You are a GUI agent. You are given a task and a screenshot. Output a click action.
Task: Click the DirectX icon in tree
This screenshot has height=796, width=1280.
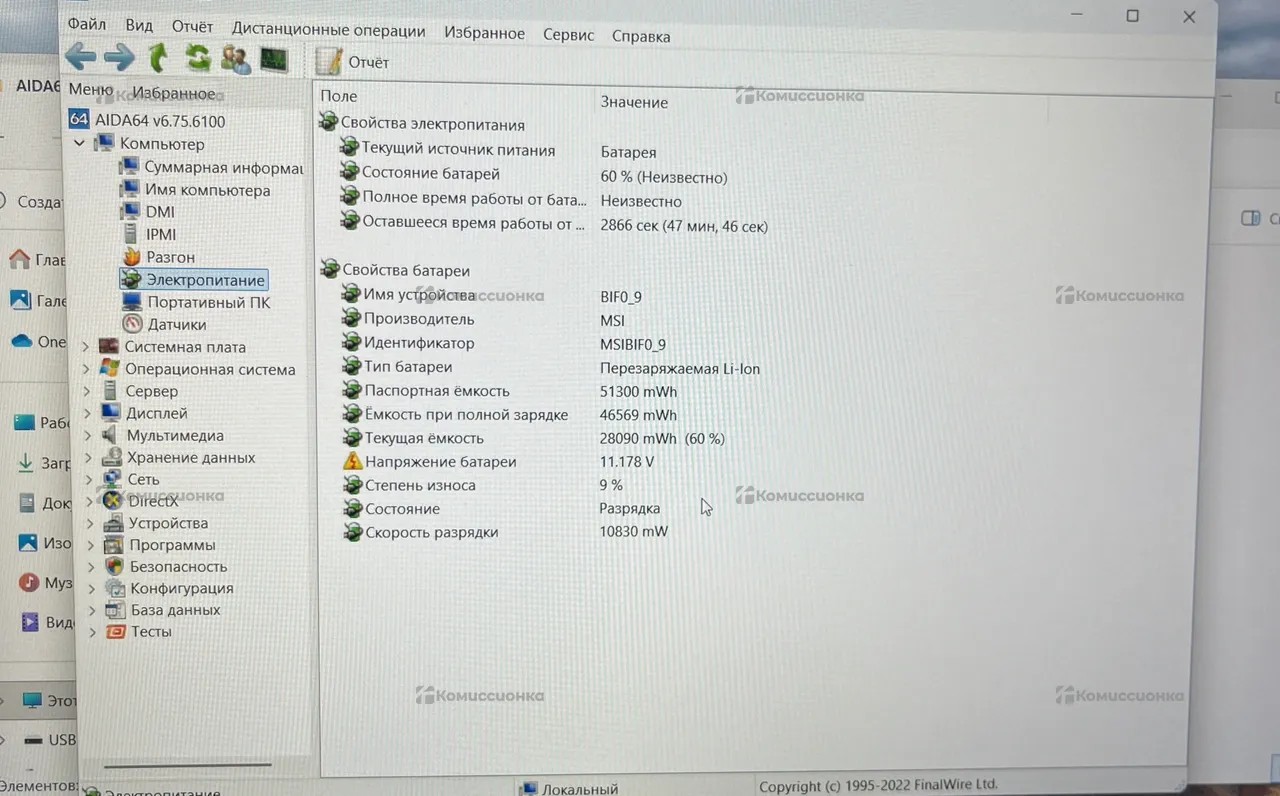click(113, 501)
